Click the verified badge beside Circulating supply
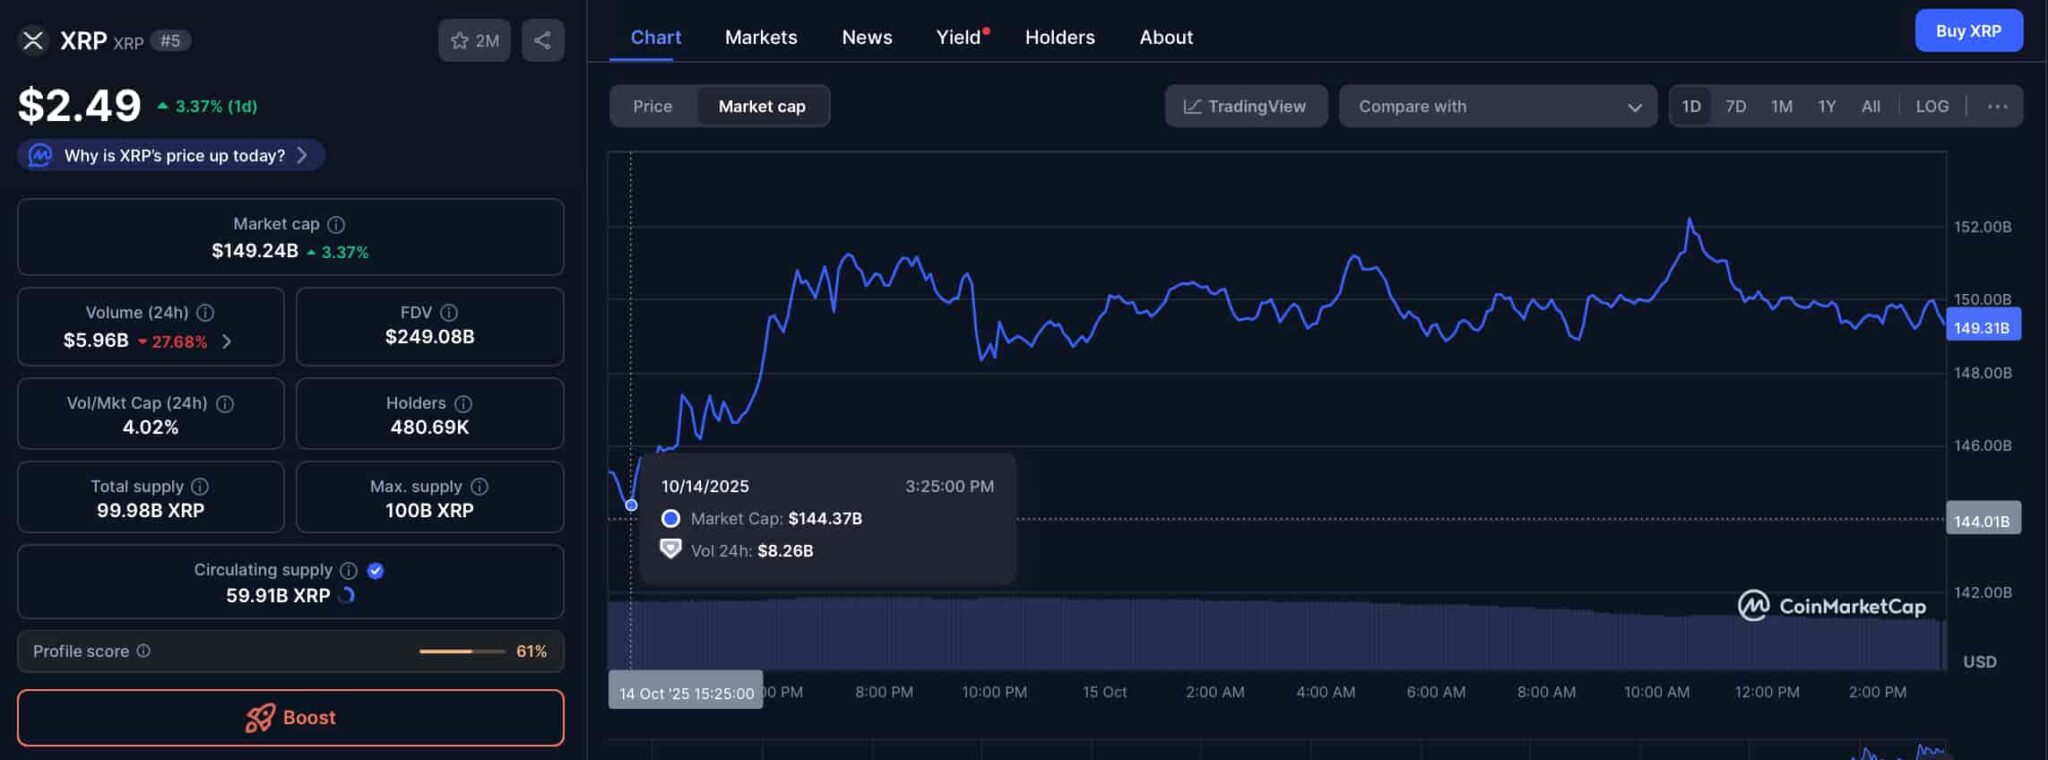 click(x=376, y=571)
